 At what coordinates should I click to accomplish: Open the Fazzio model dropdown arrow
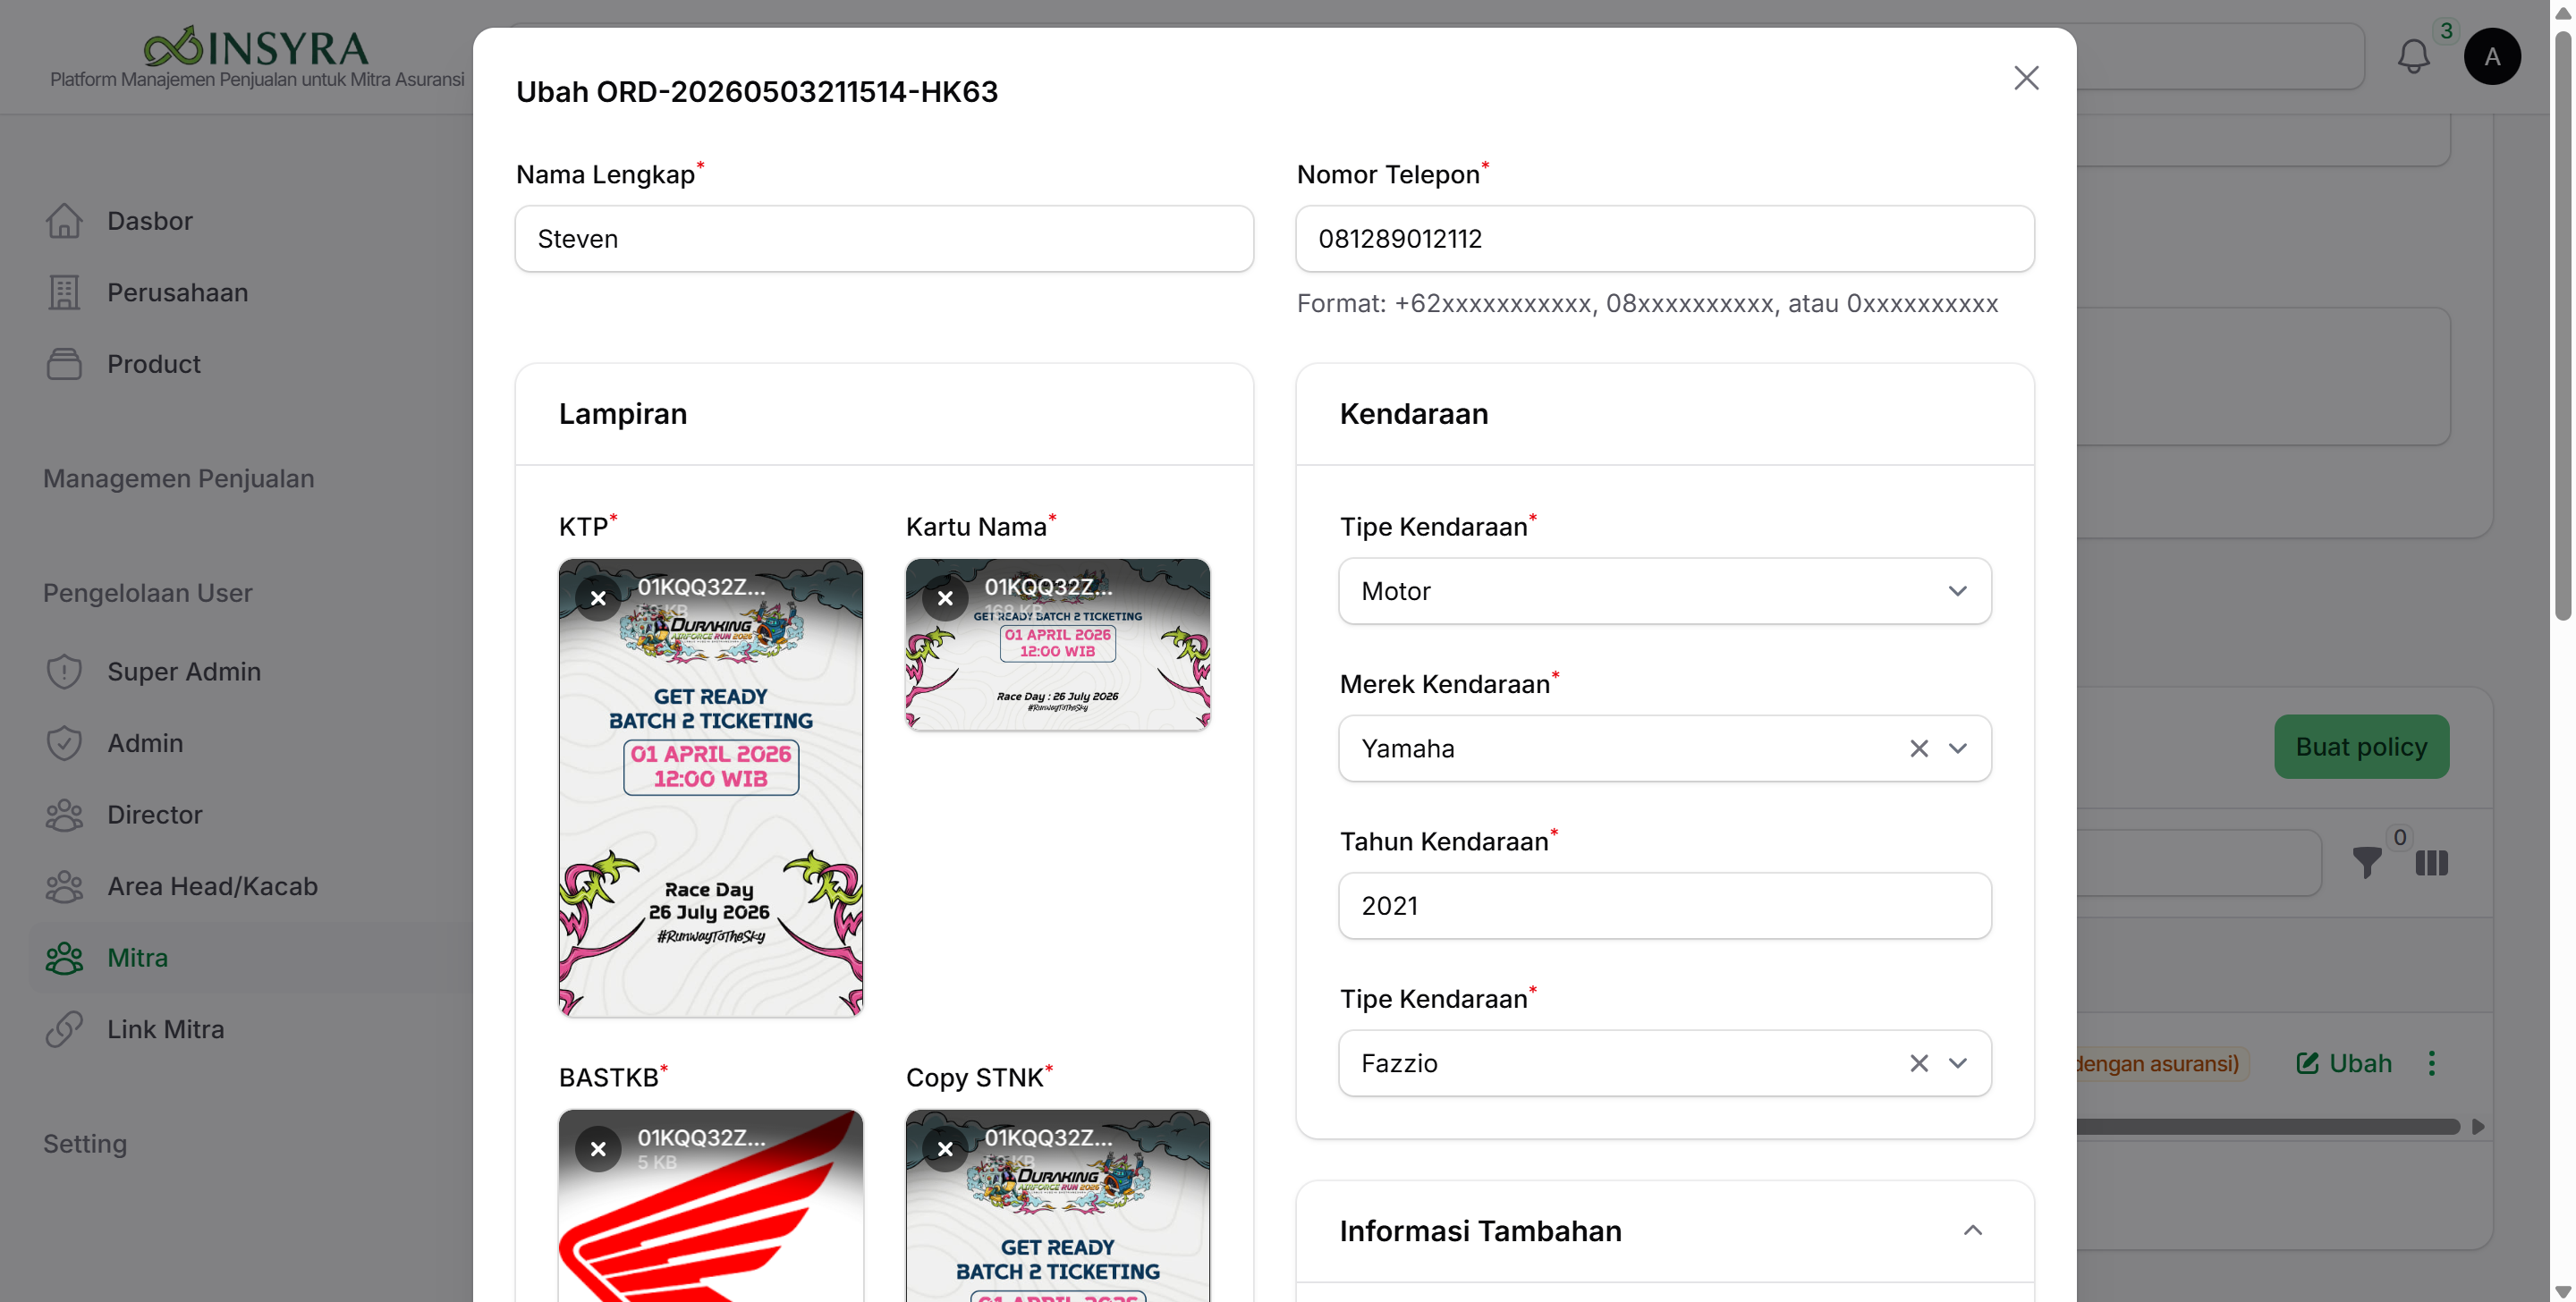click(x=1958, y=1063)
